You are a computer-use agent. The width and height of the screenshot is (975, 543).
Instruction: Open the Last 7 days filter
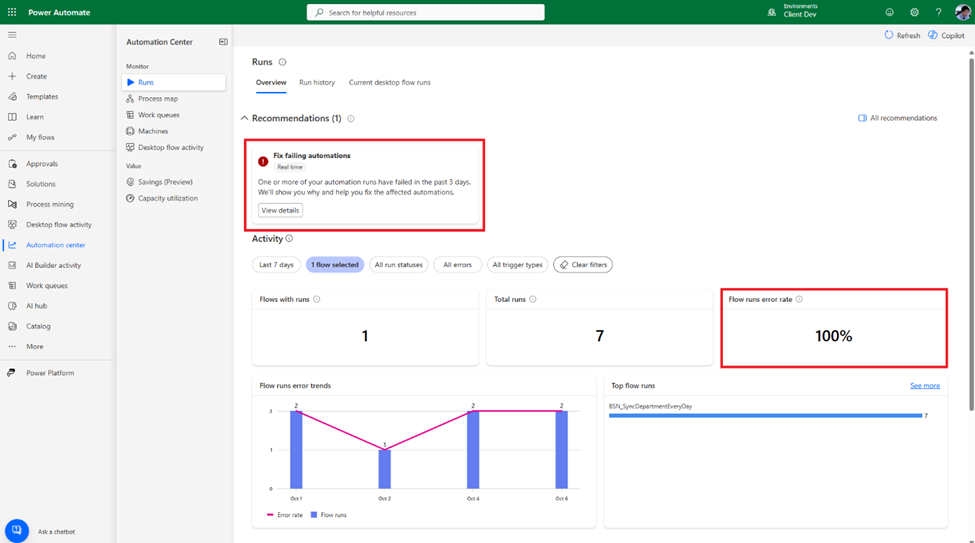coord(276,265)
